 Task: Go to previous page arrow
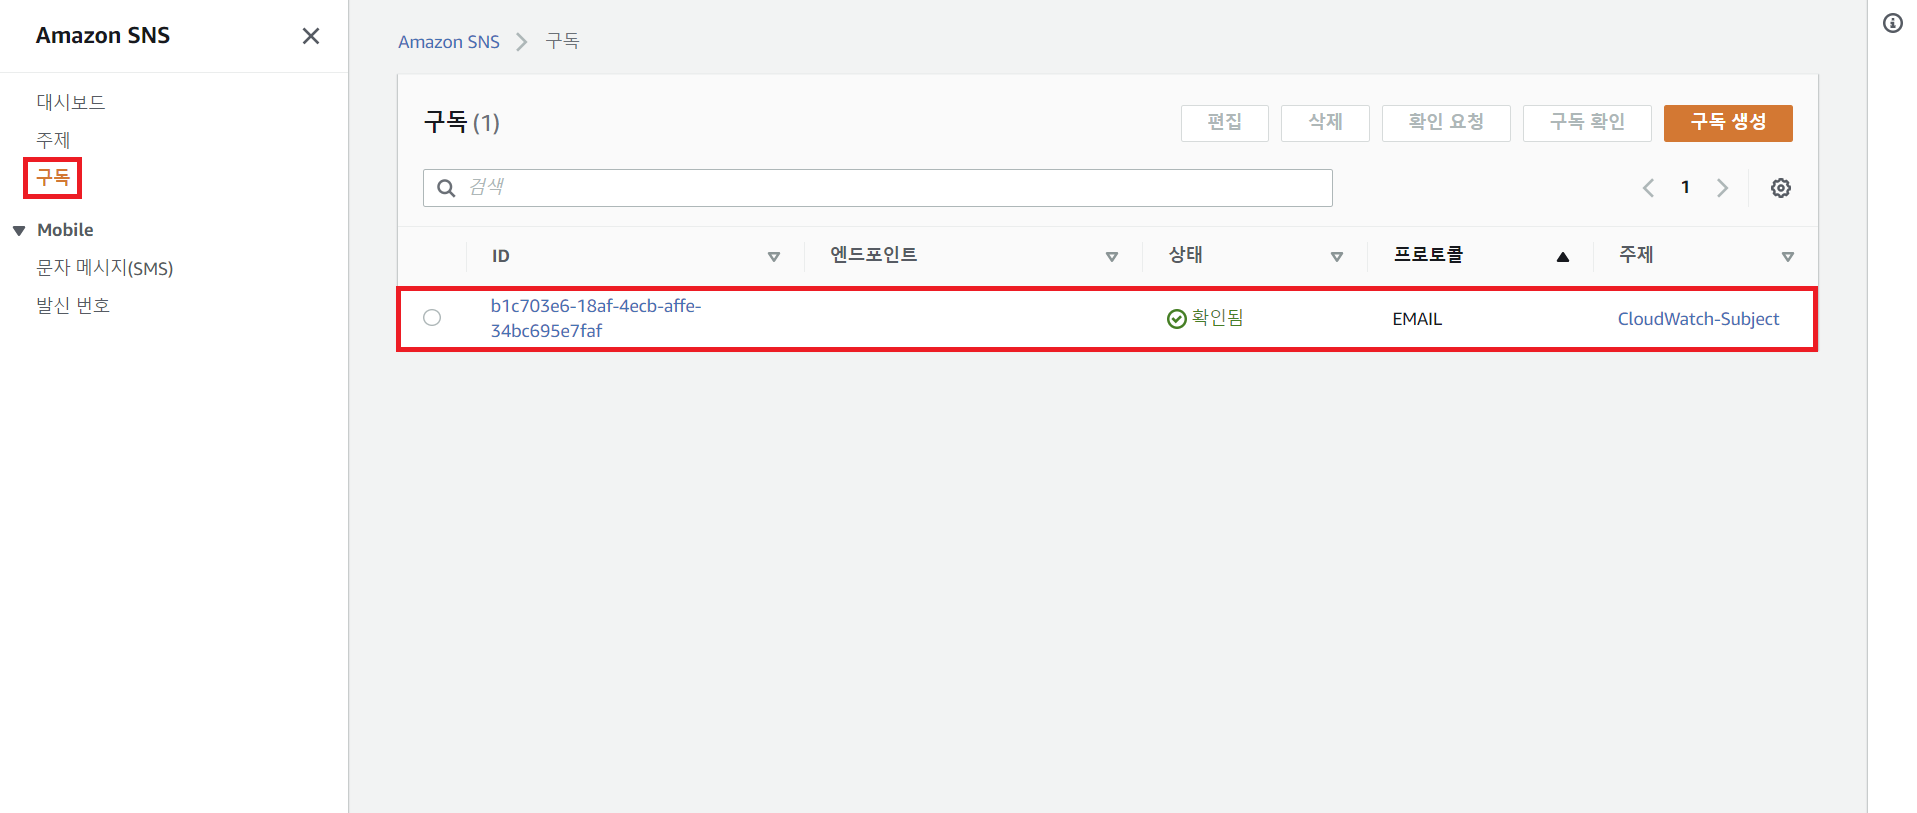(1648, 188)
